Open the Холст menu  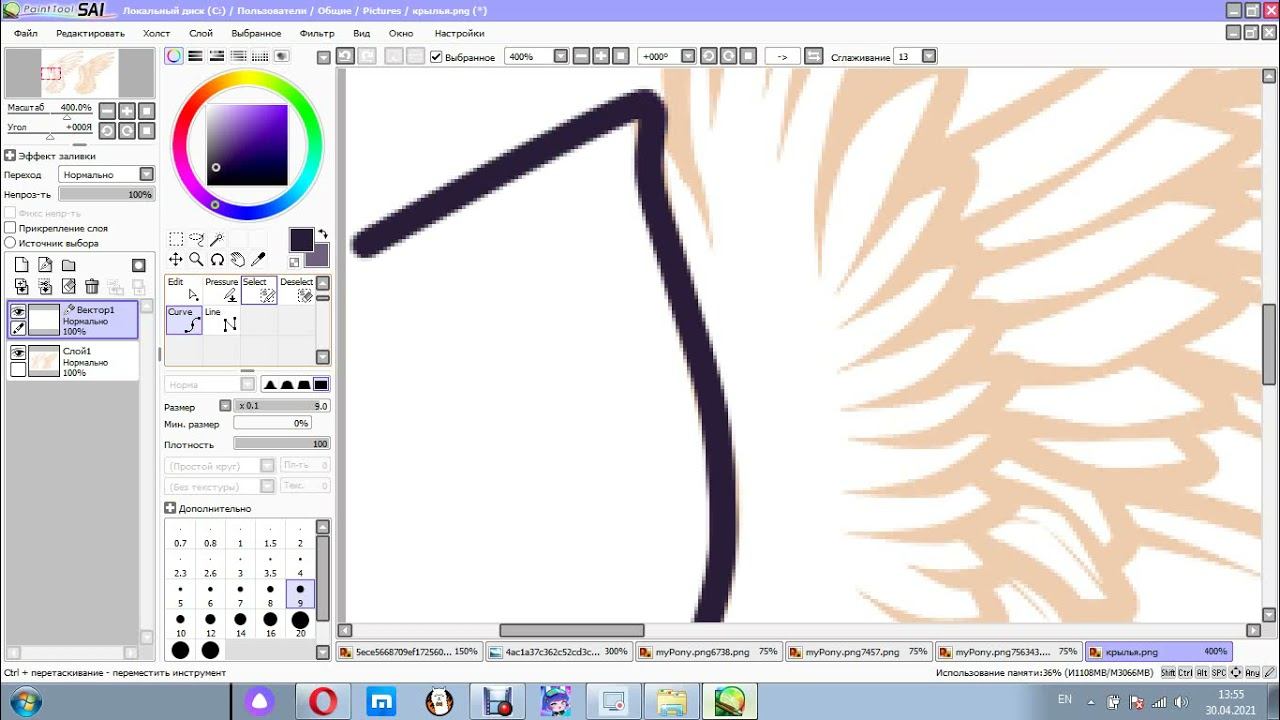point(156,33)
